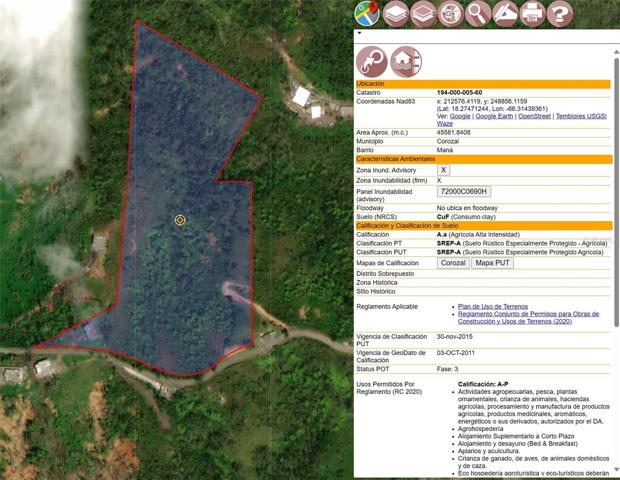Open the Google Earth link
620x480 pixels.
[494, 116]
